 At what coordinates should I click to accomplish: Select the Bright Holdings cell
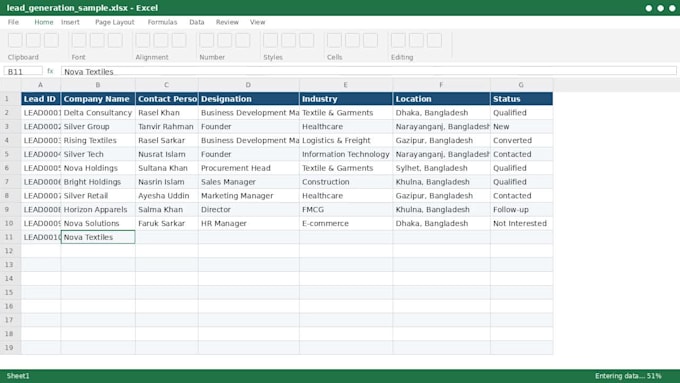click(98, 182)
